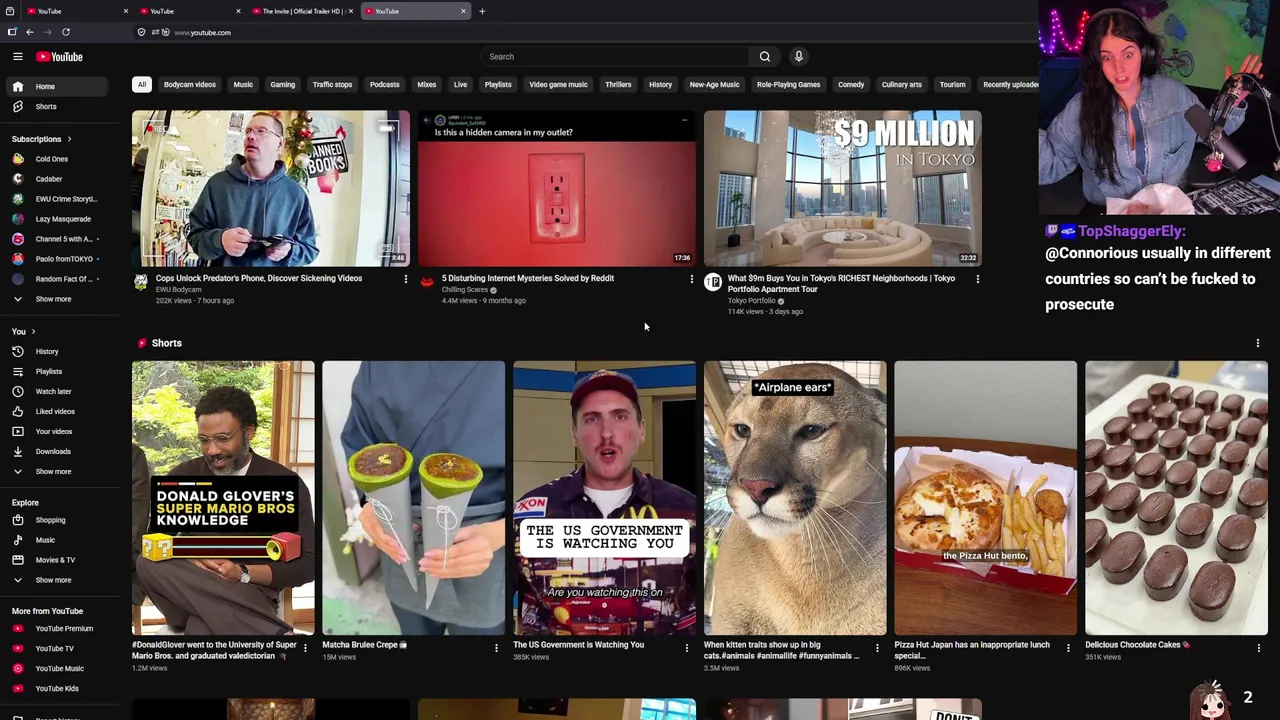Play Donald Glover Super Mario short
The height and width of the screenshot is (720, 1280).
223,498
